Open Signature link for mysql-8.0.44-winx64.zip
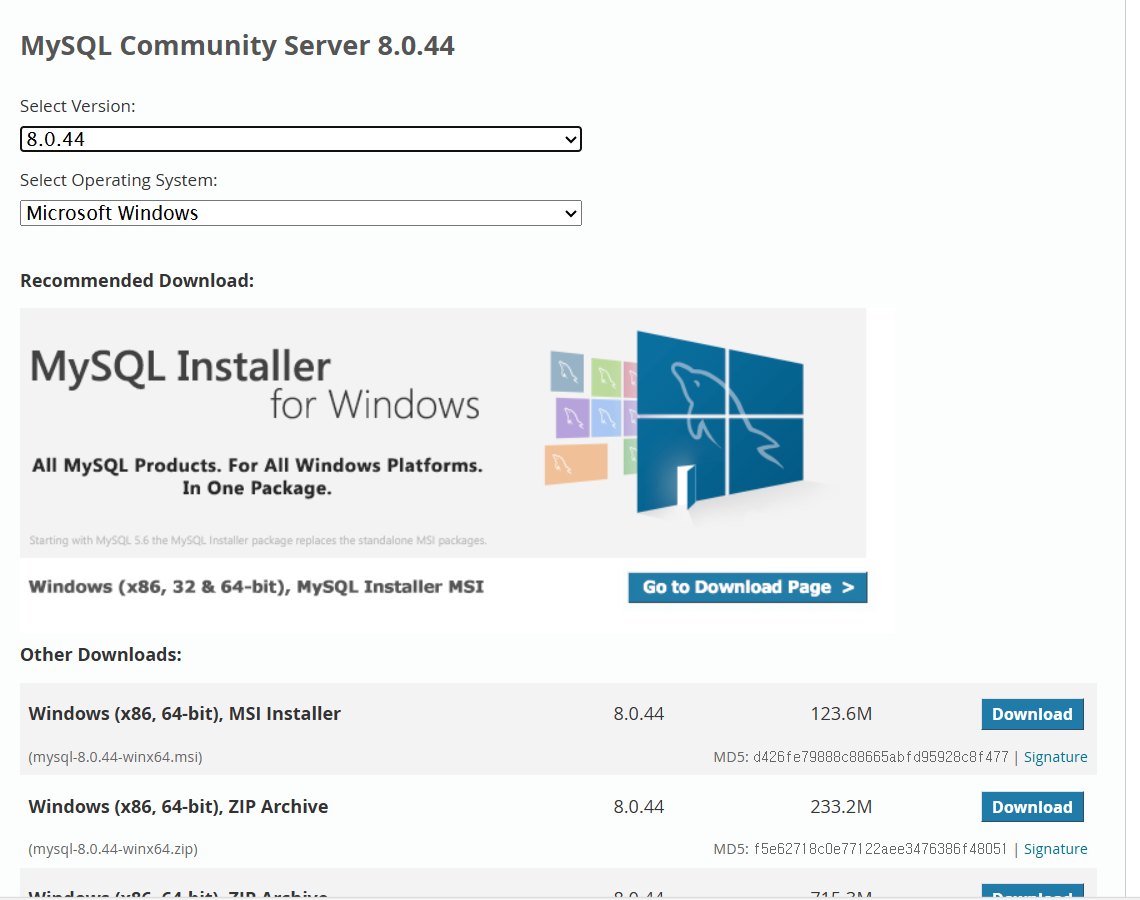Image resolution: width=1140 pixels, height=900 pixels. pyautogui.click(x=1056, y=849)
